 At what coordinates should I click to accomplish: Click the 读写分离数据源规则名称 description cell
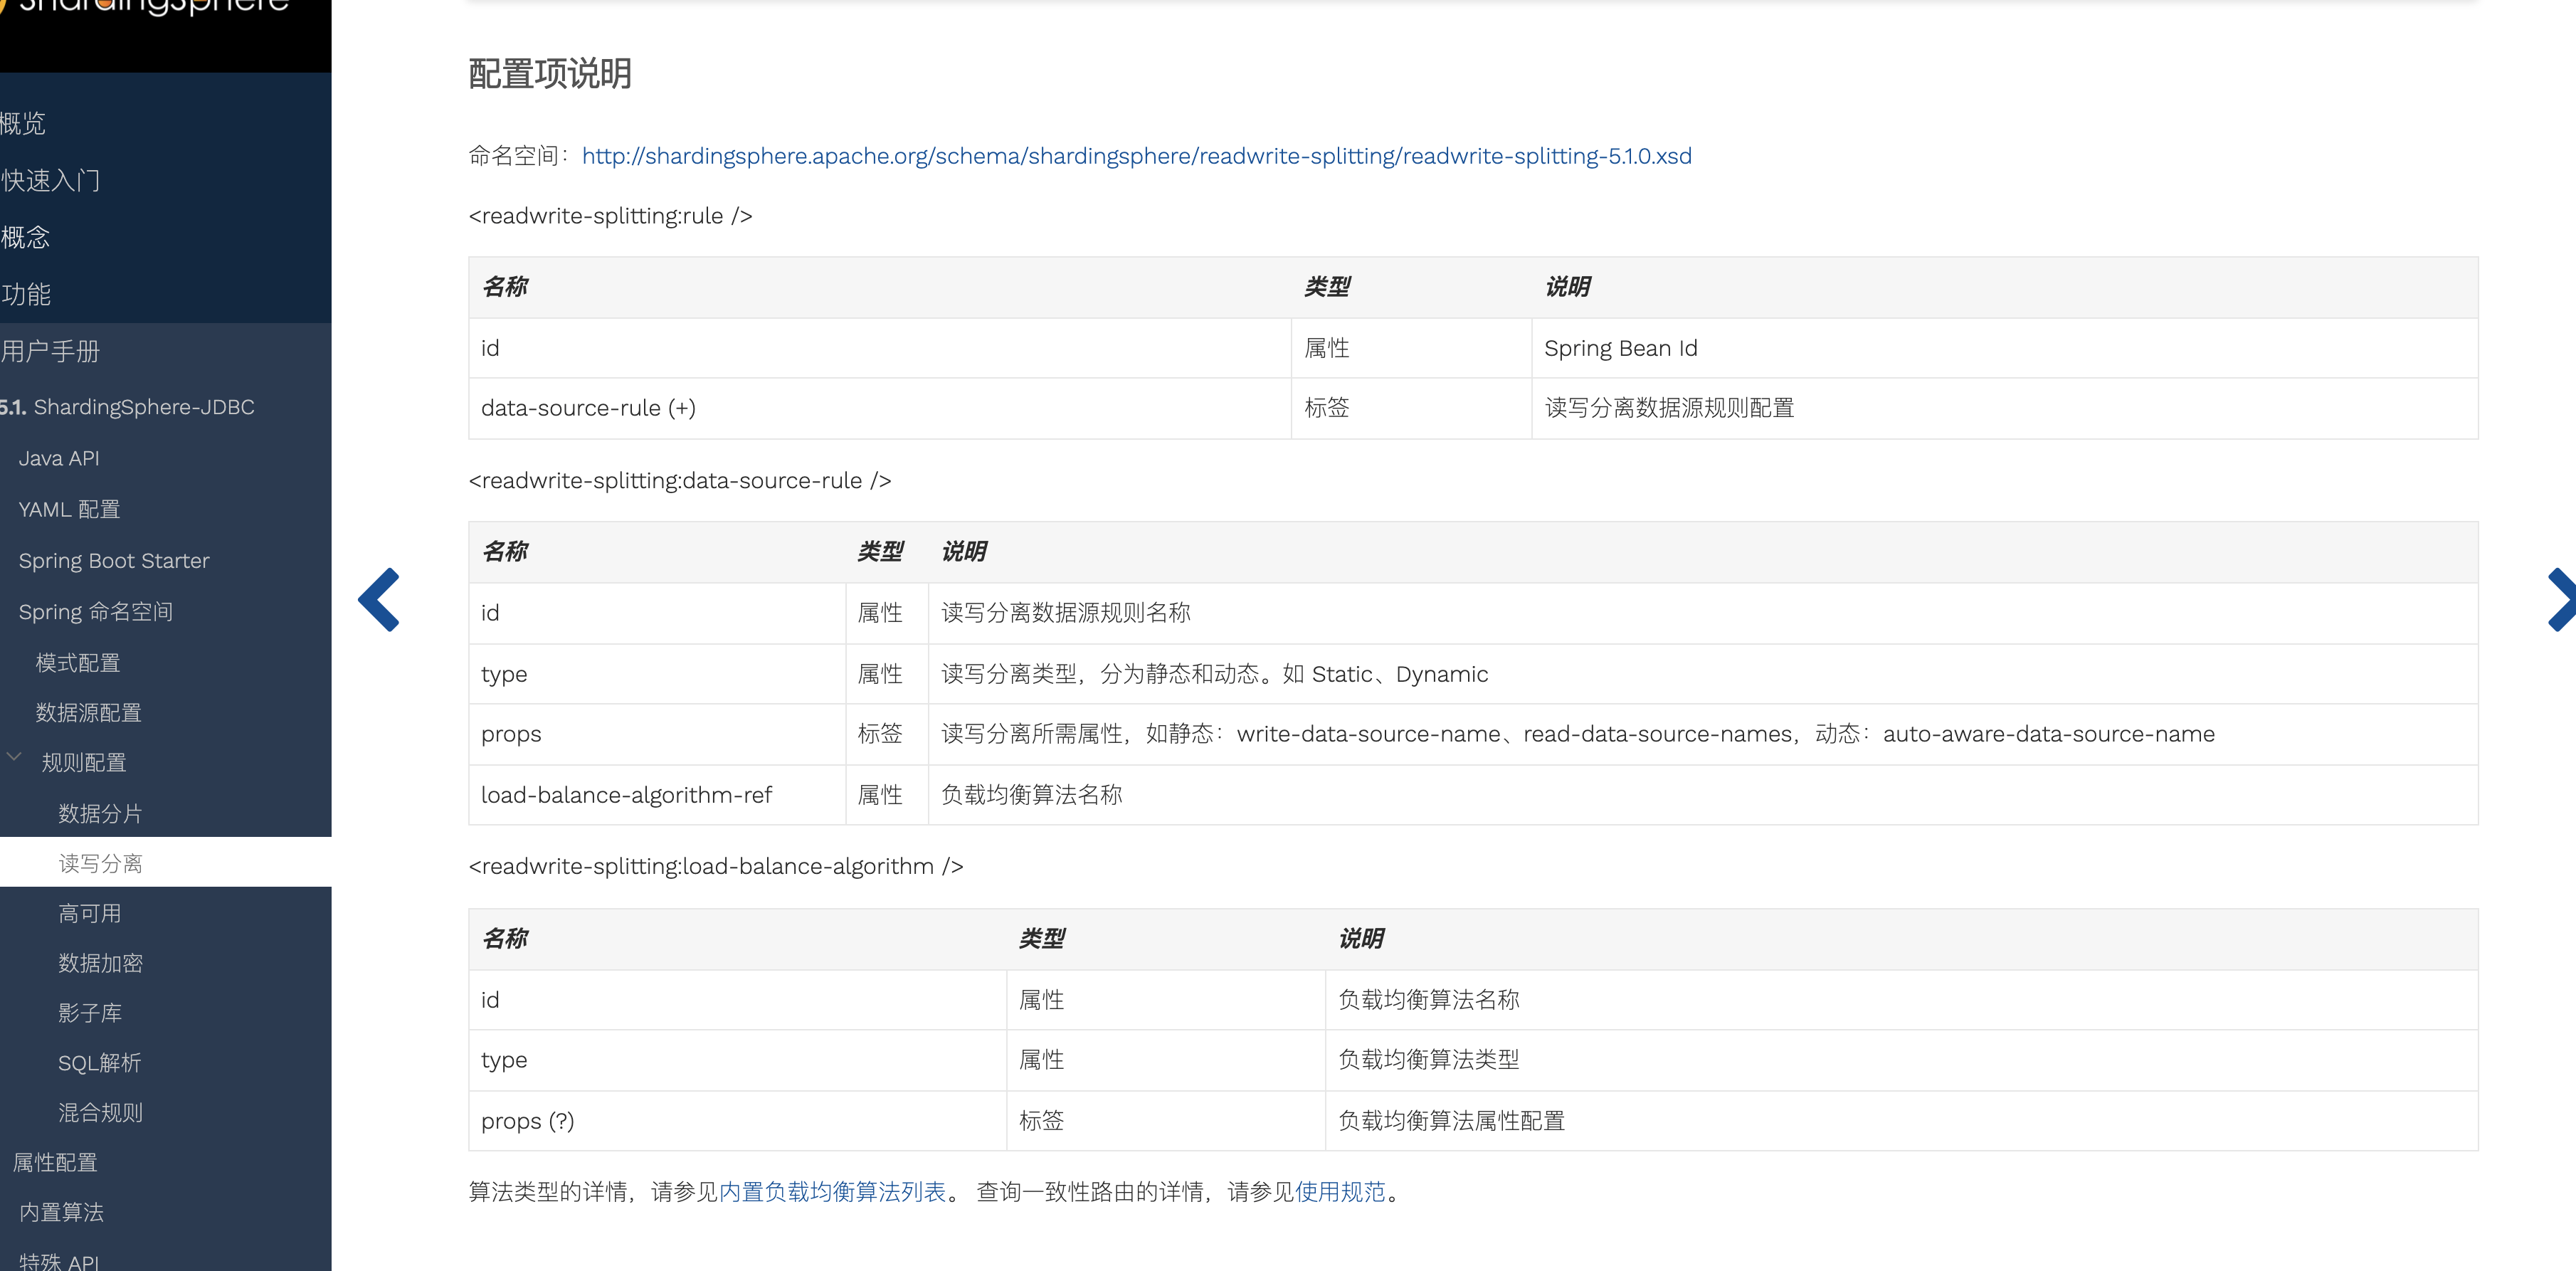point(1703,613)
